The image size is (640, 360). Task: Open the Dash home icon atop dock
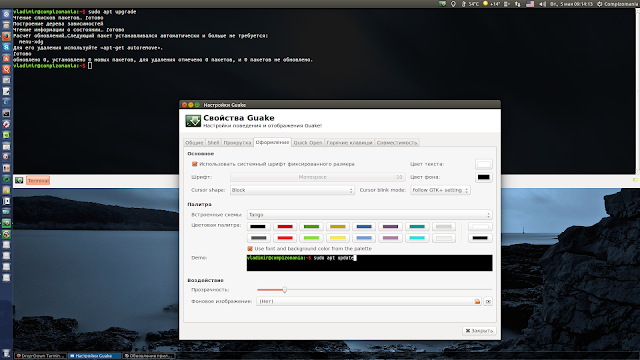6,14
